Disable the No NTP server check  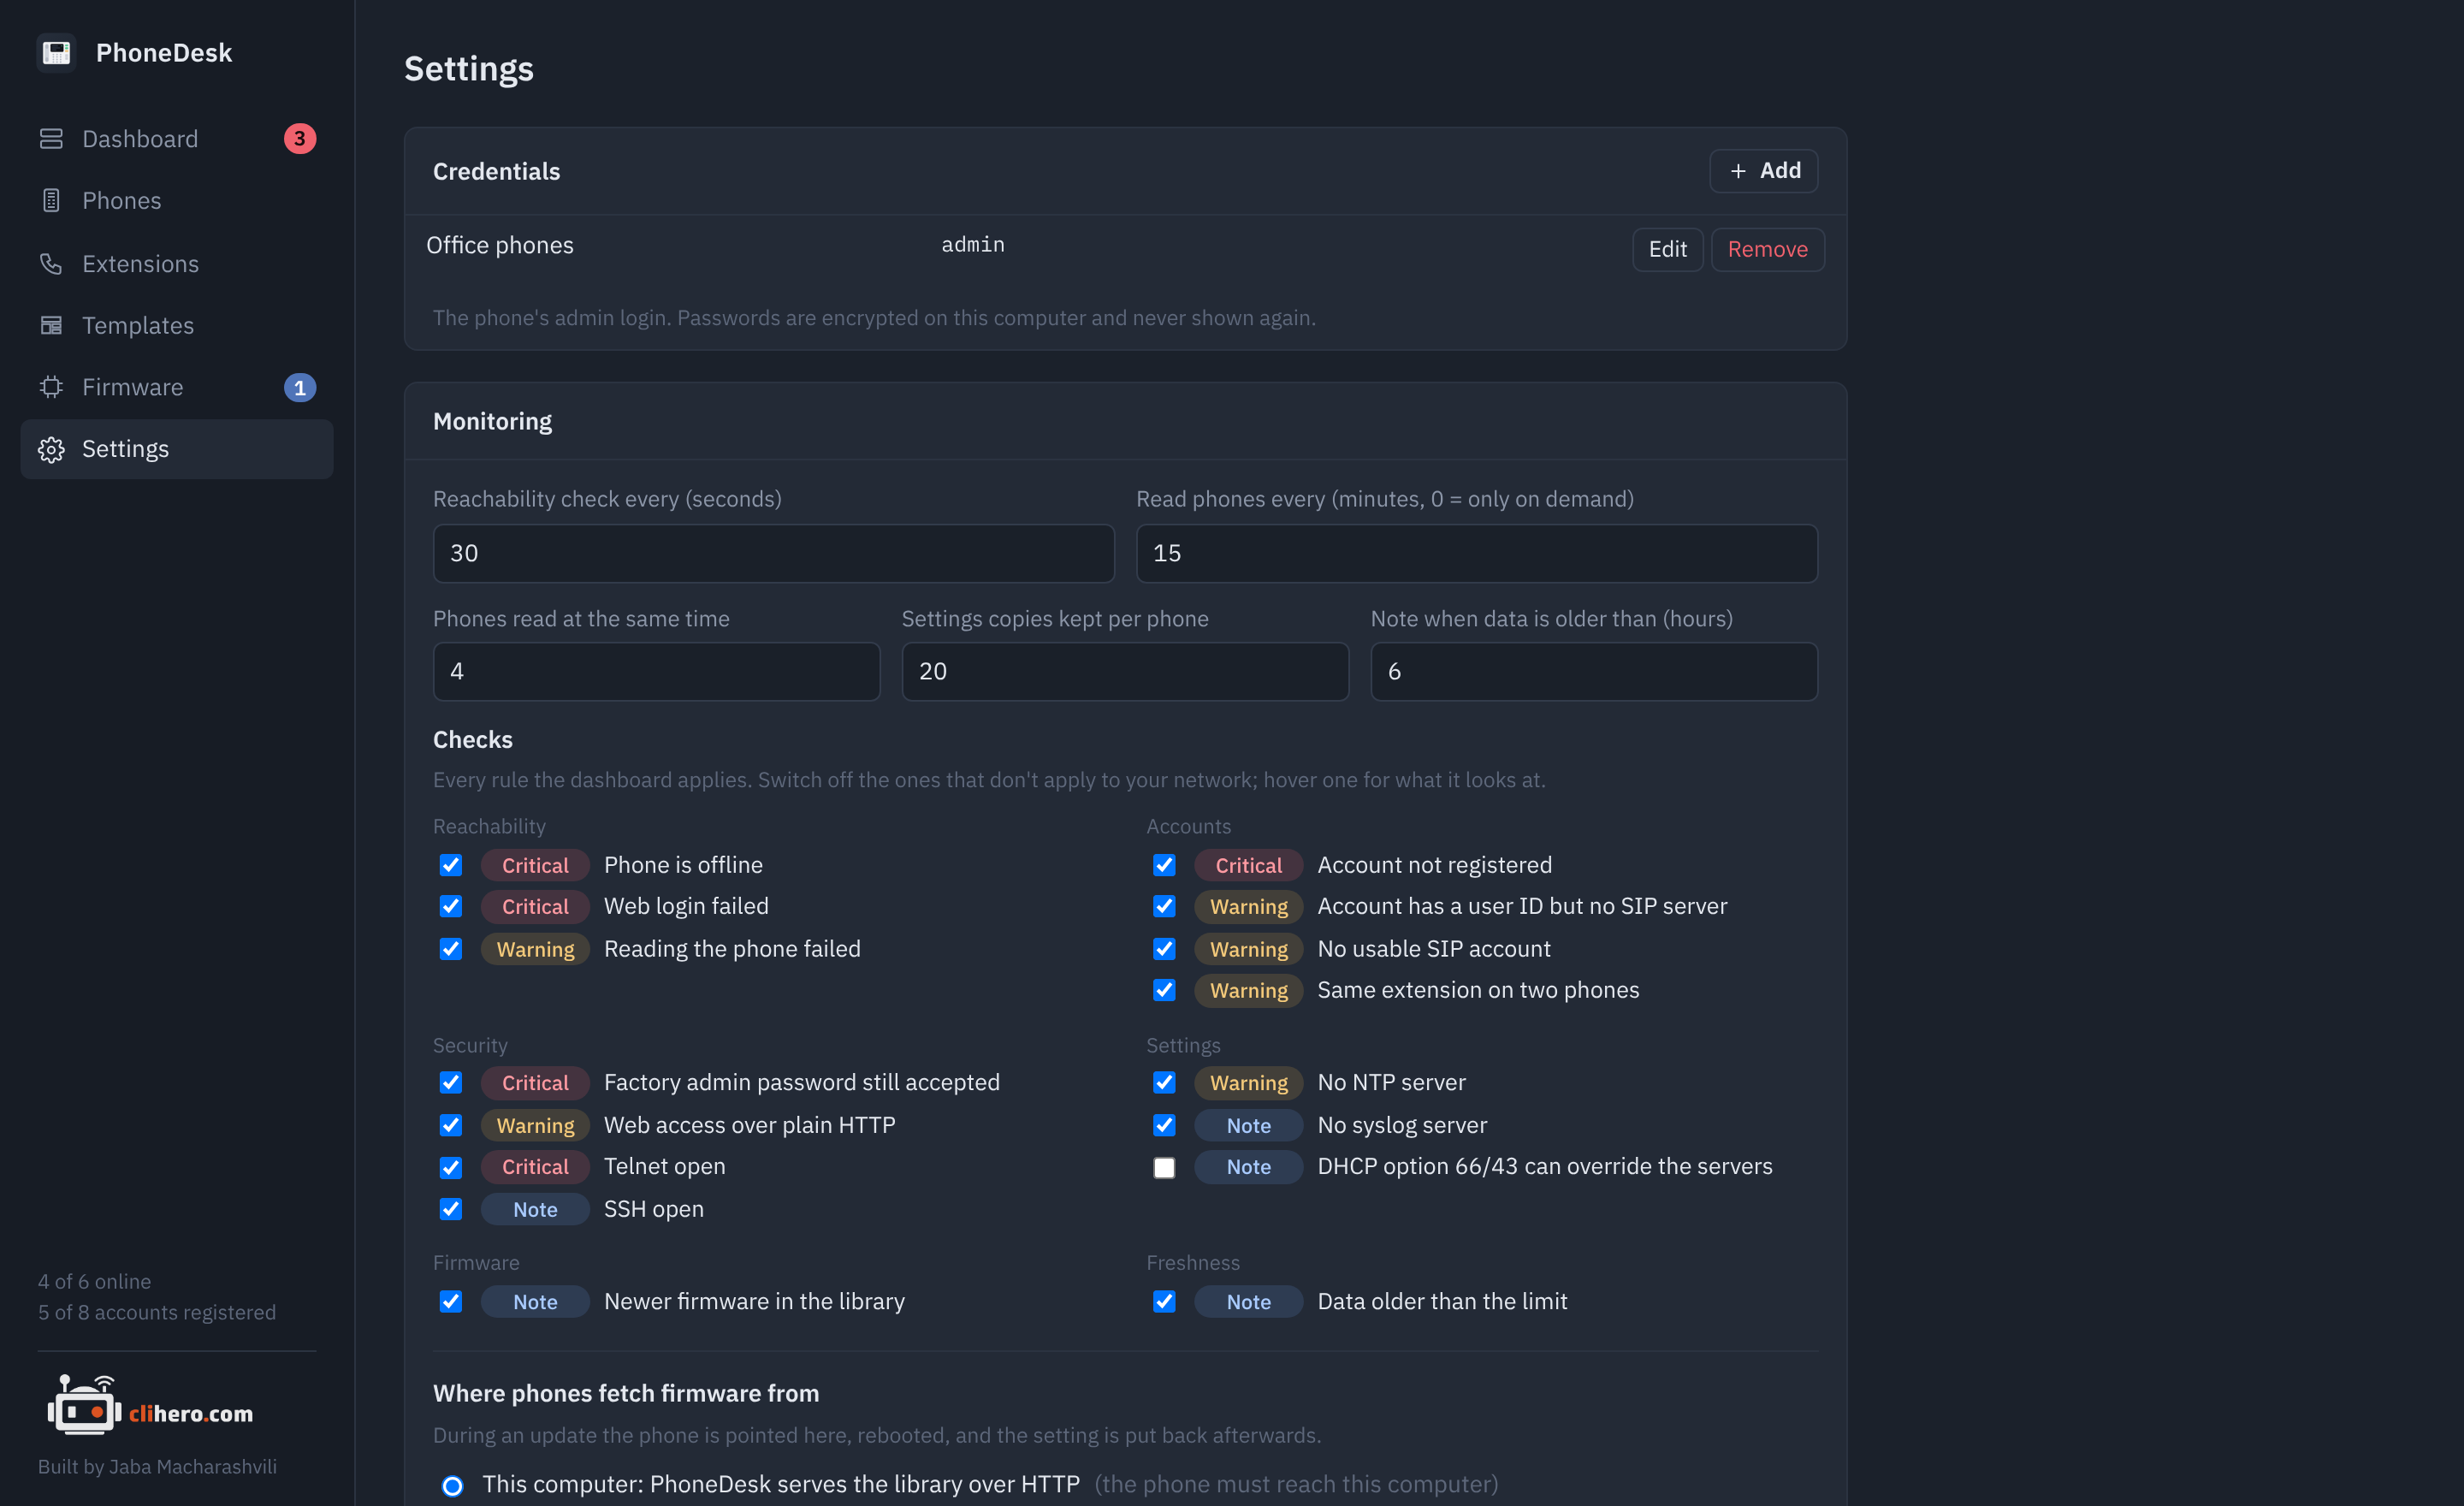tap(1164, 1082)
